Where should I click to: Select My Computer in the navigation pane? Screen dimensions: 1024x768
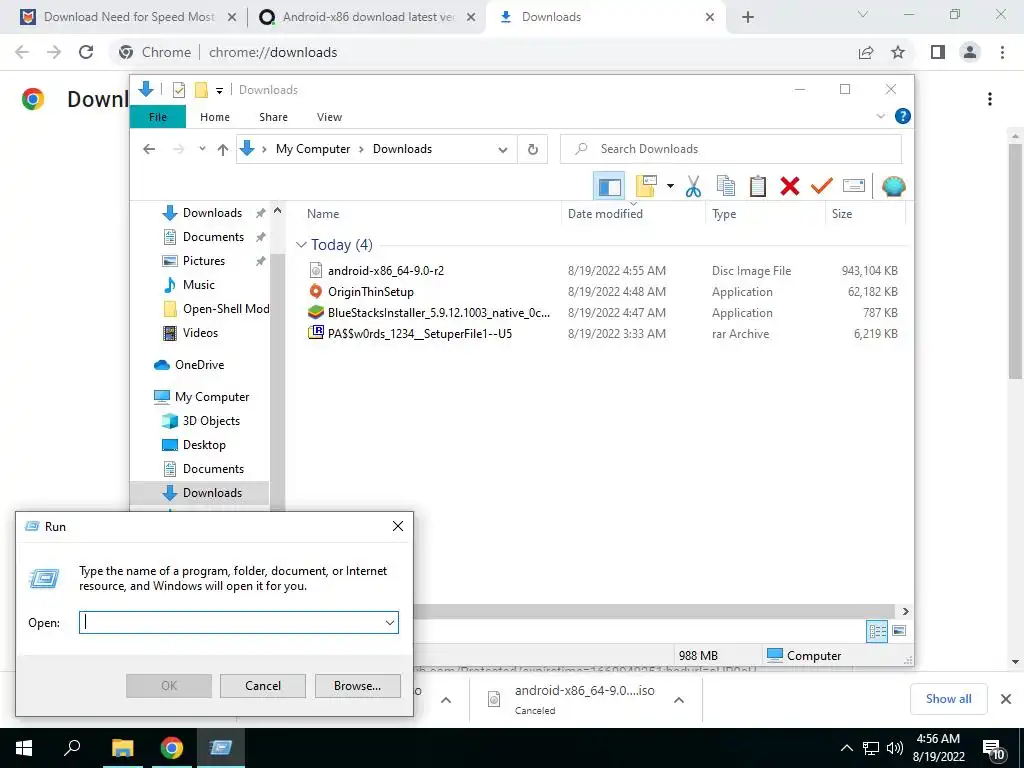[x=212, y=397]
